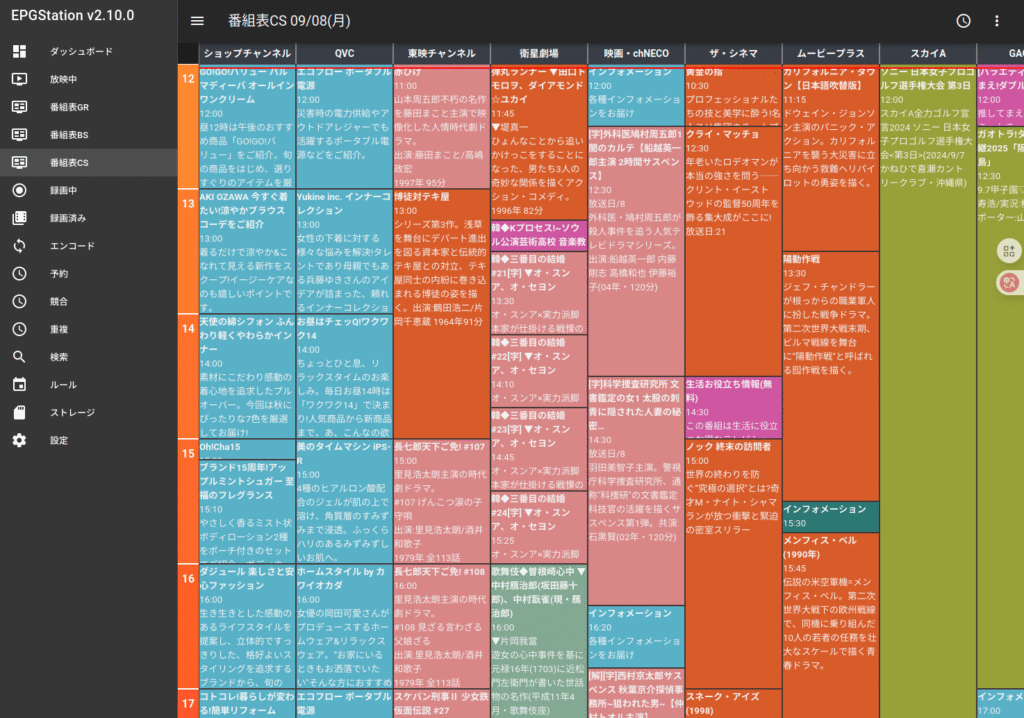Go to the encode (エンコード) page
The image size is (1024, 718).
pyautogui.click(x=72, y=246)
